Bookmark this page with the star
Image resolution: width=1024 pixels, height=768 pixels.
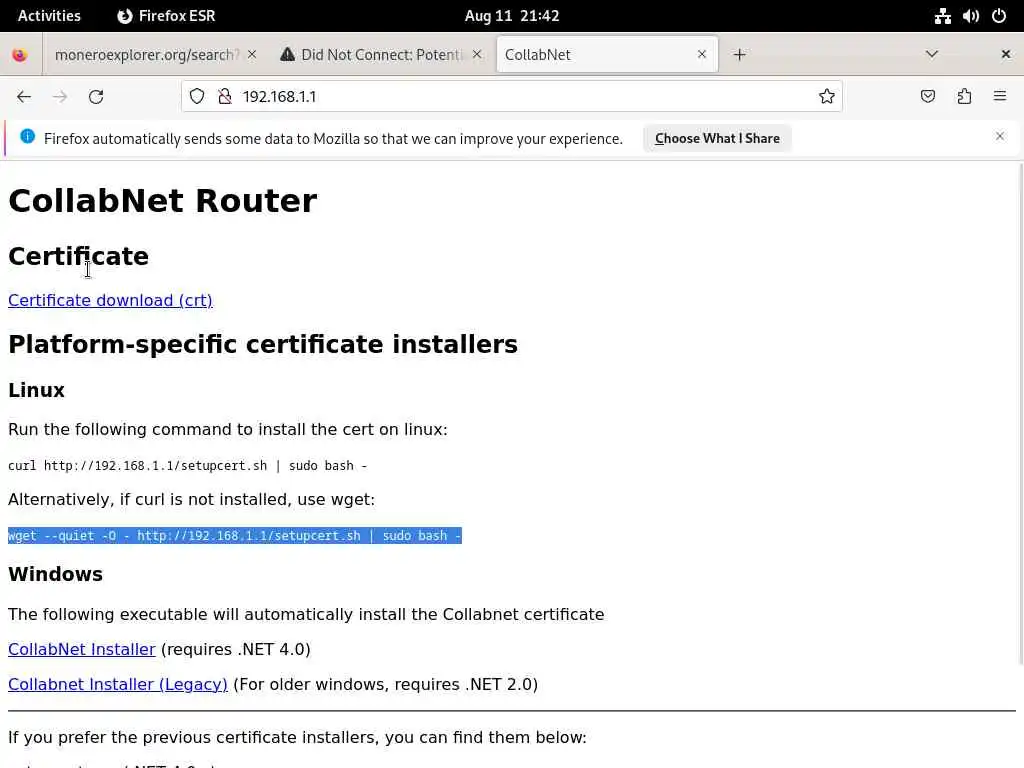point(826,97)
